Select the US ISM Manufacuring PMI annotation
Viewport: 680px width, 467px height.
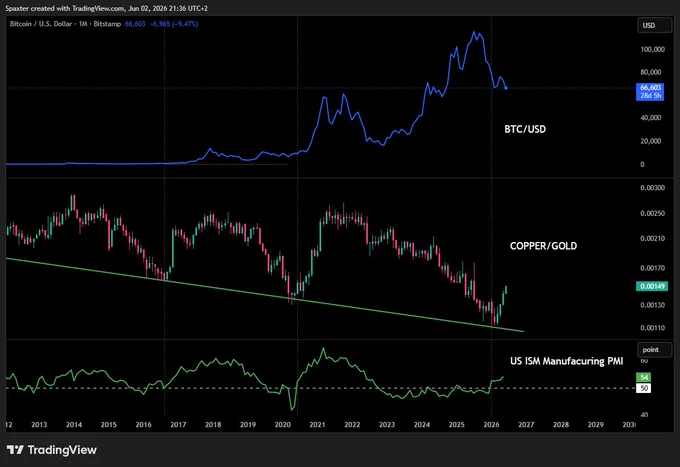pyautogui.click(x=566, y=361)
